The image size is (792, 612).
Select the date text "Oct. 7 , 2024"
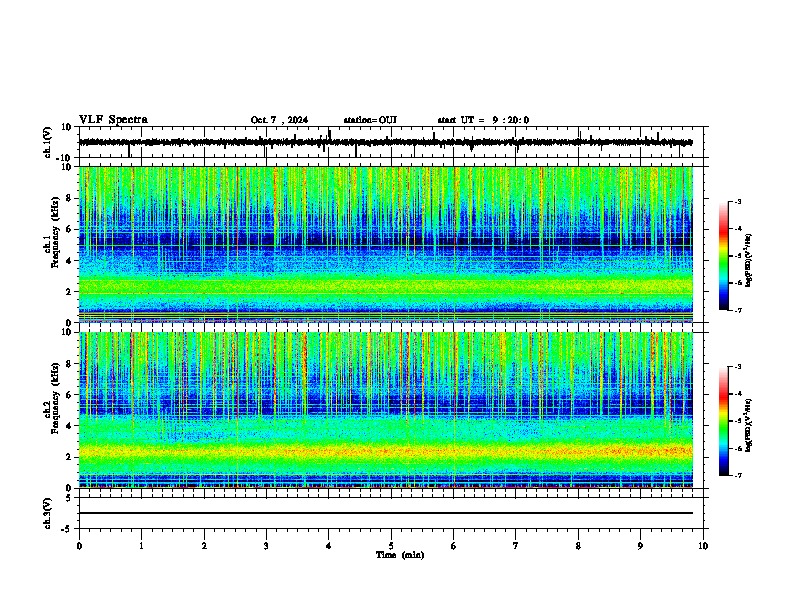[x=279, y=120]
